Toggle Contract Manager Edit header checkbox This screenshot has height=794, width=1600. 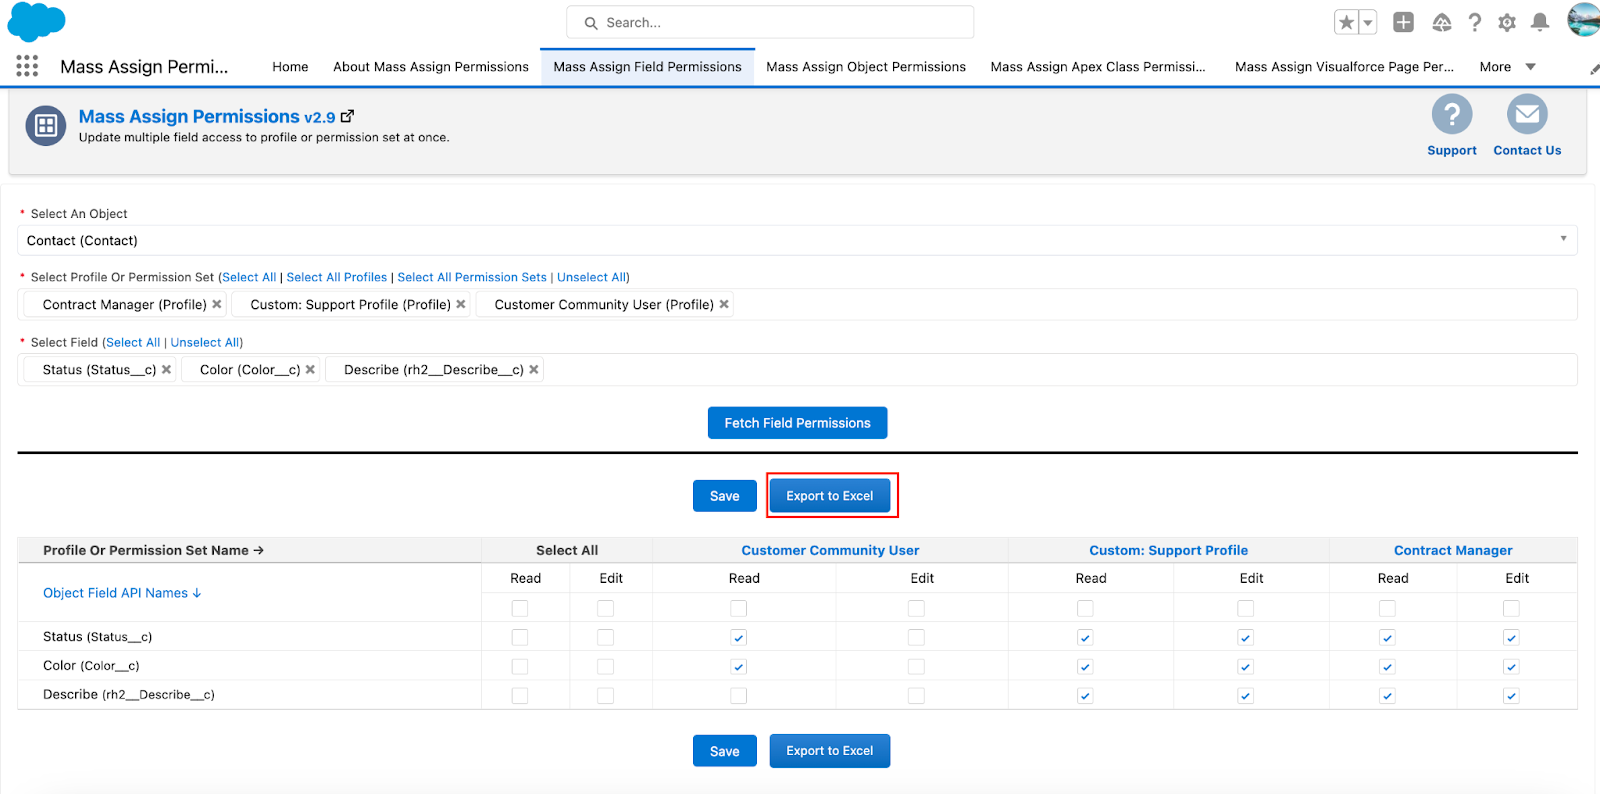(1511, 608)
